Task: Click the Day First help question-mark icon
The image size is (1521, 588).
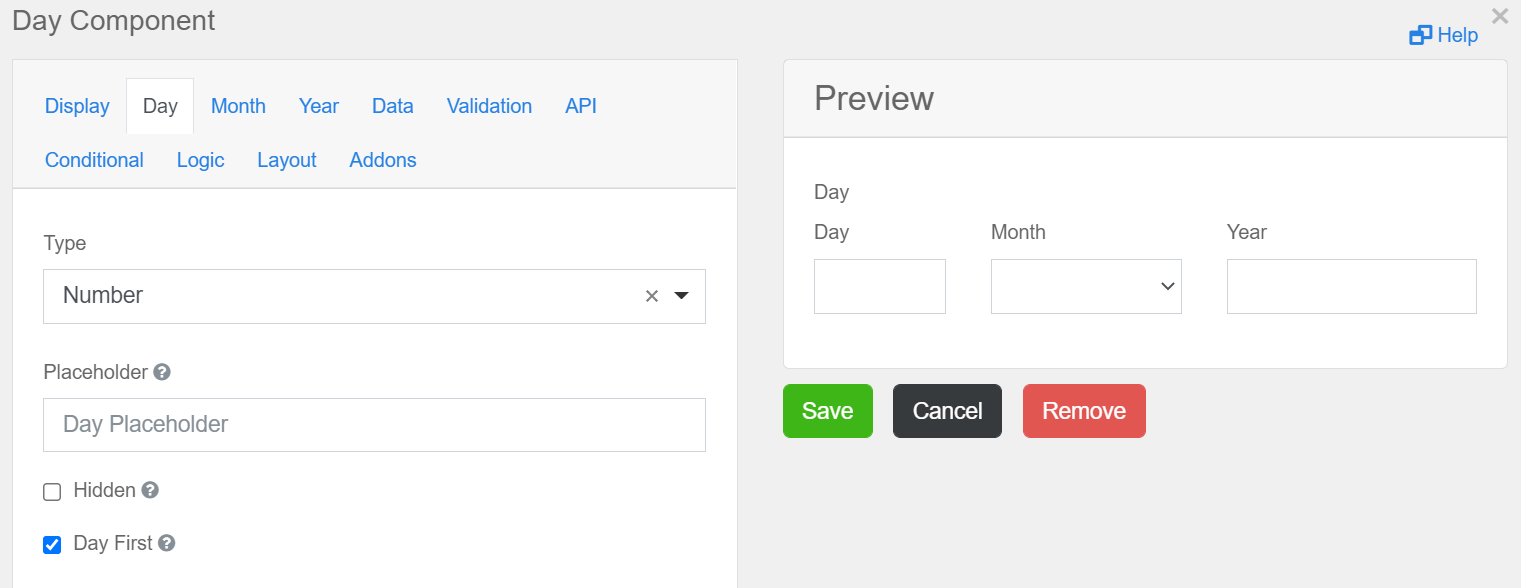Action: [x=167, y=543]
